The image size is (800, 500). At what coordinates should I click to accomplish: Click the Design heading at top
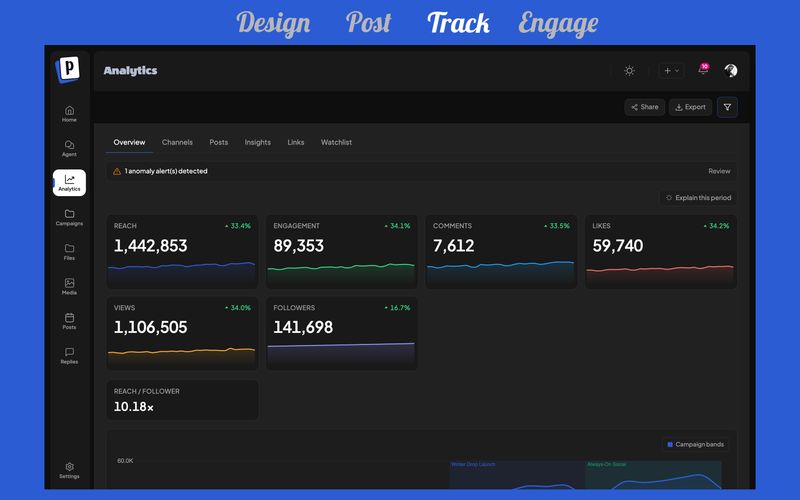click(x=273, y=23)
